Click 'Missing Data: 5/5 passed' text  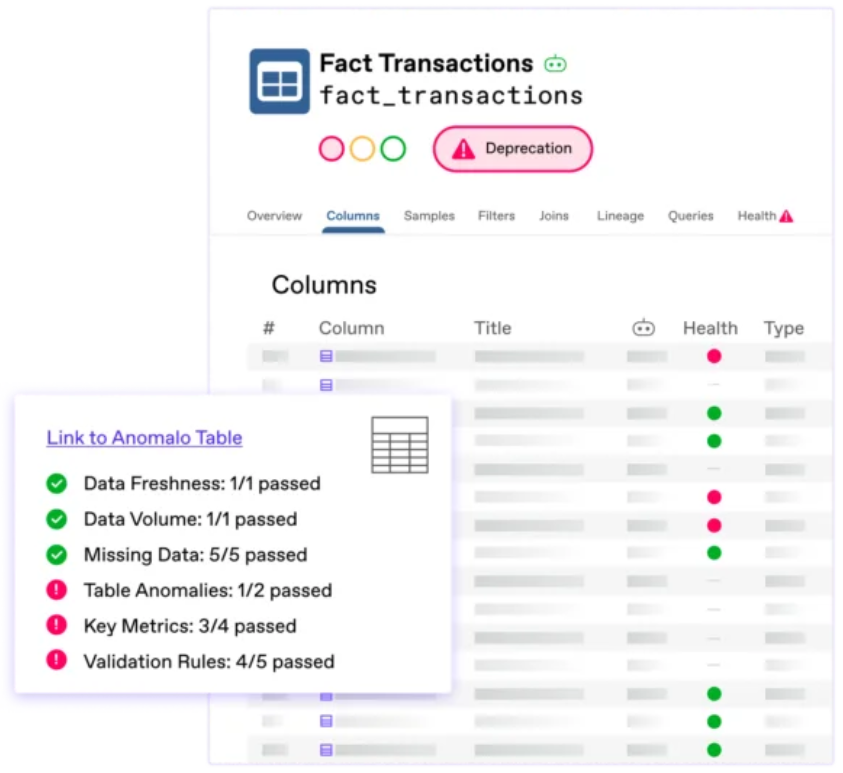coord(196,555)
